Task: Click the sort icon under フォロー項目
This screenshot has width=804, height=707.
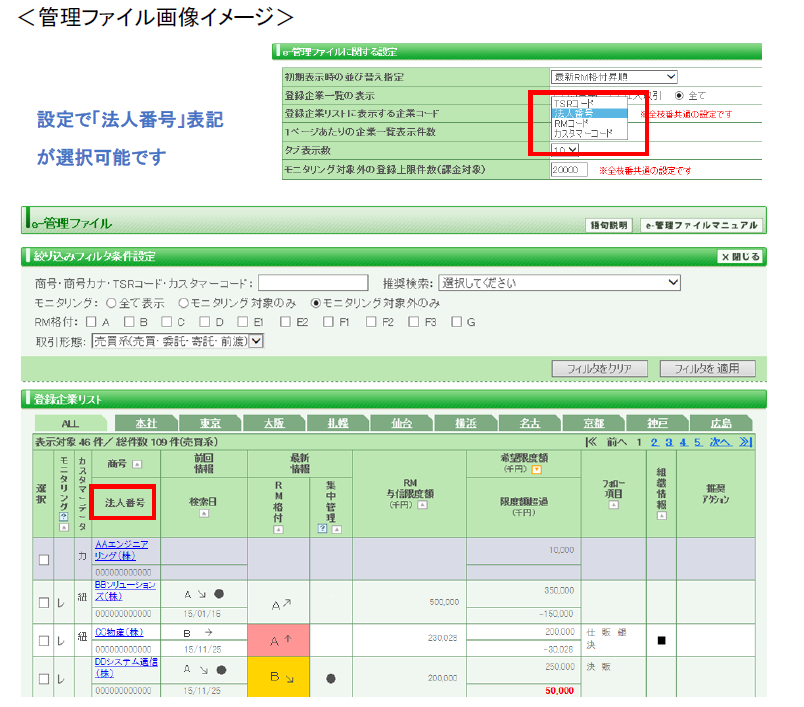Action: pos(613,506)
